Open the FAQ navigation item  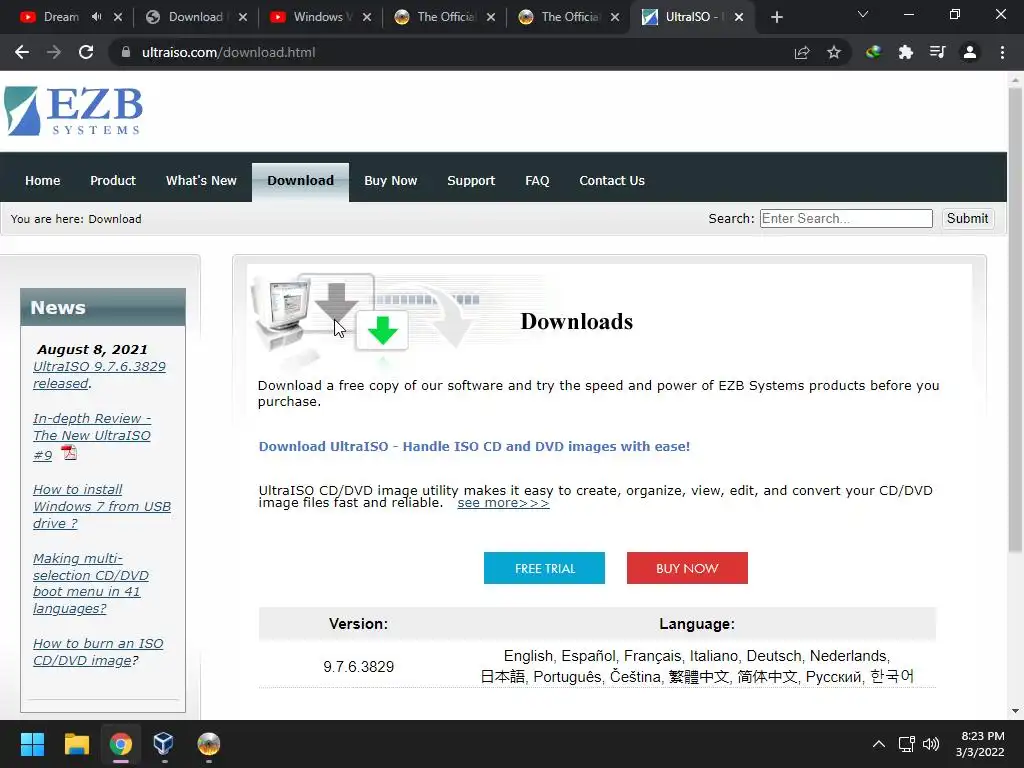(537, 181)
